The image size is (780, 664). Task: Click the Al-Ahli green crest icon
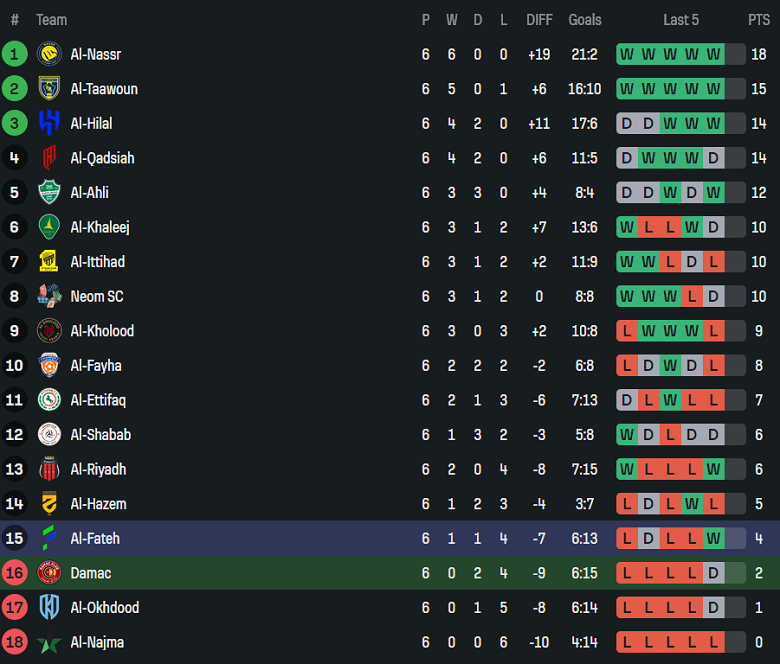point(49,192)
